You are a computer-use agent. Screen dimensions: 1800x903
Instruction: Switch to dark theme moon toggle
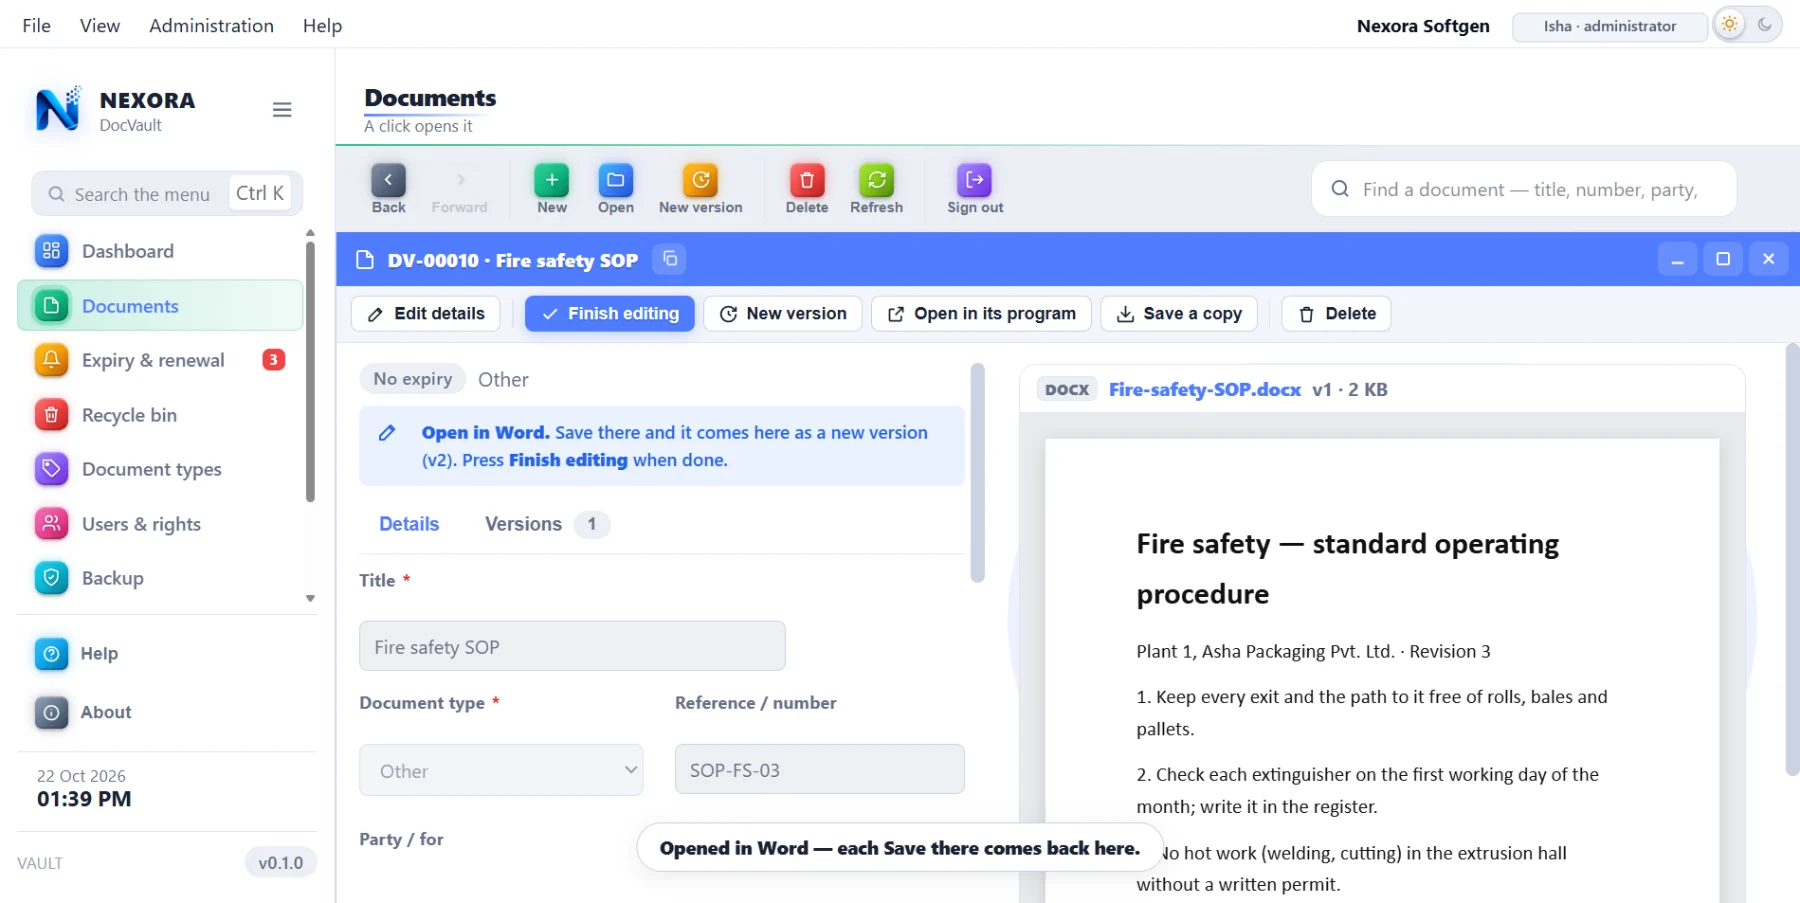pyautogui.click(x=1765, y=25)
